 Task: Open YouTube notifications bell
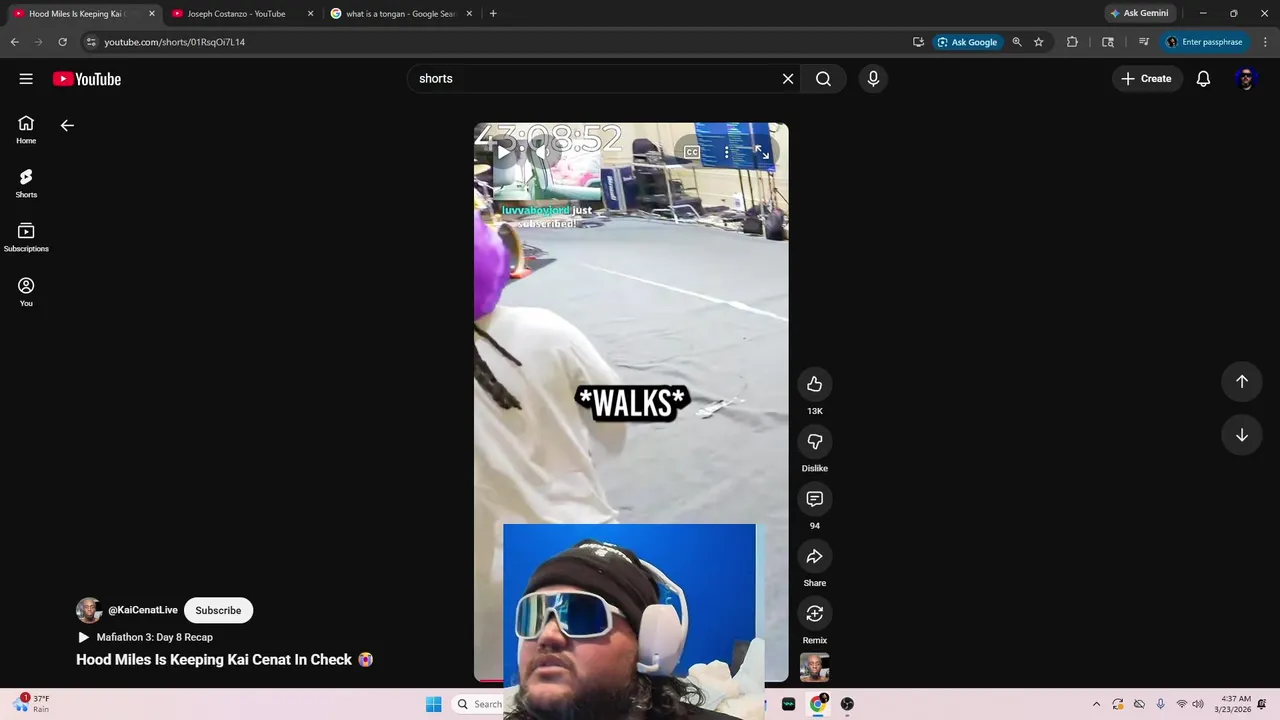point(1203,79)
